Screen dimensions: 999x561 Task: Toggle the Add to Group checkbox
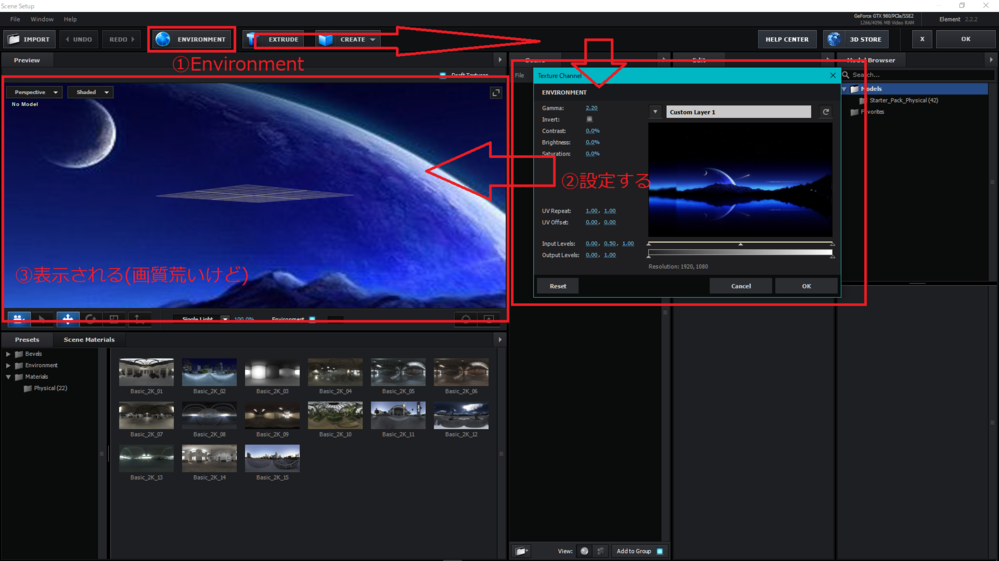coord(660,551)
